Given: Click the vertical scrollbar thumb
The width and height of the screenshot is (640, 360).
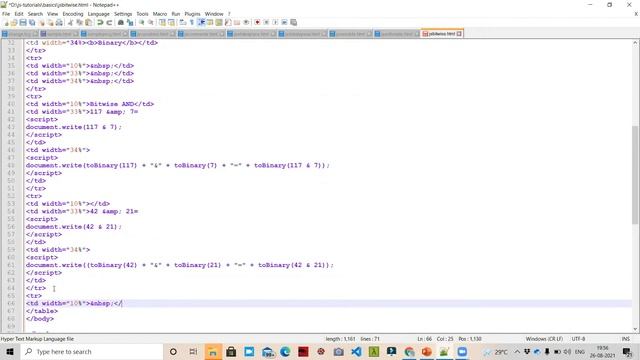Looking at the screenshot, I should click(x=636, y=175).
